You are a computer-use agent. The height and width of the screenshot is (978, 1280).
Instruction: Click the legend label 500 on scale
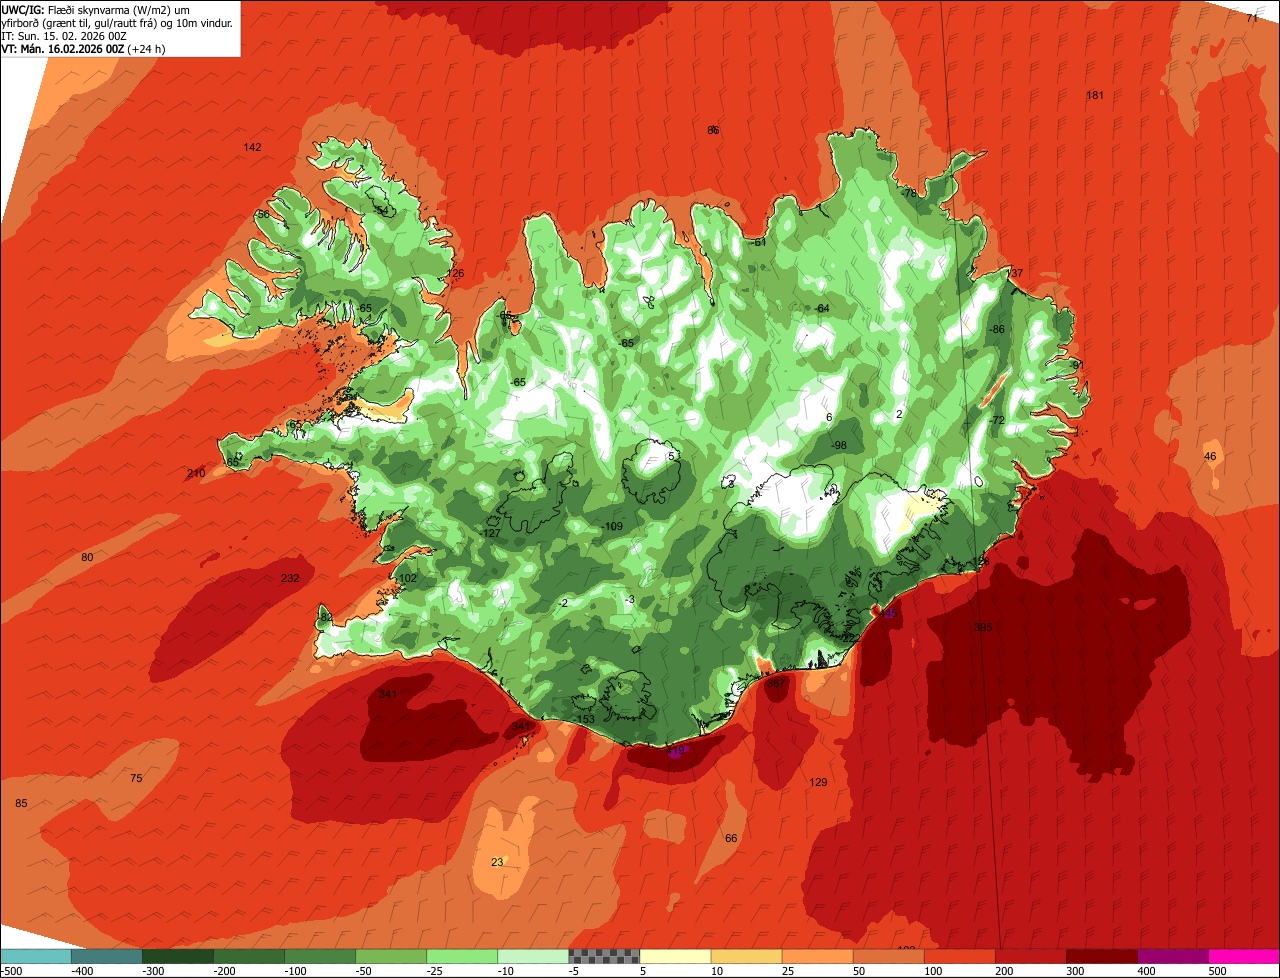[1216, 970]
